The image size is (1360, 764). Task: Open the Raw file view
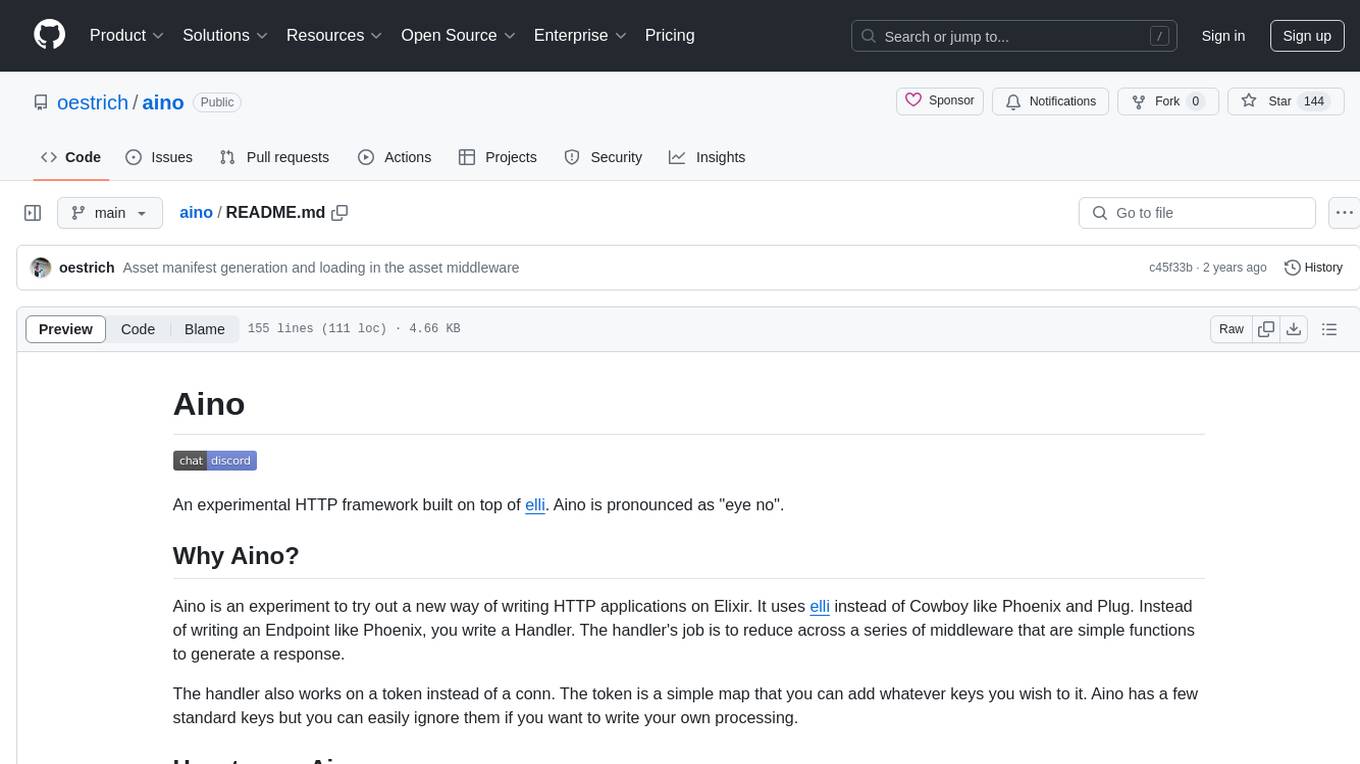1231,329
